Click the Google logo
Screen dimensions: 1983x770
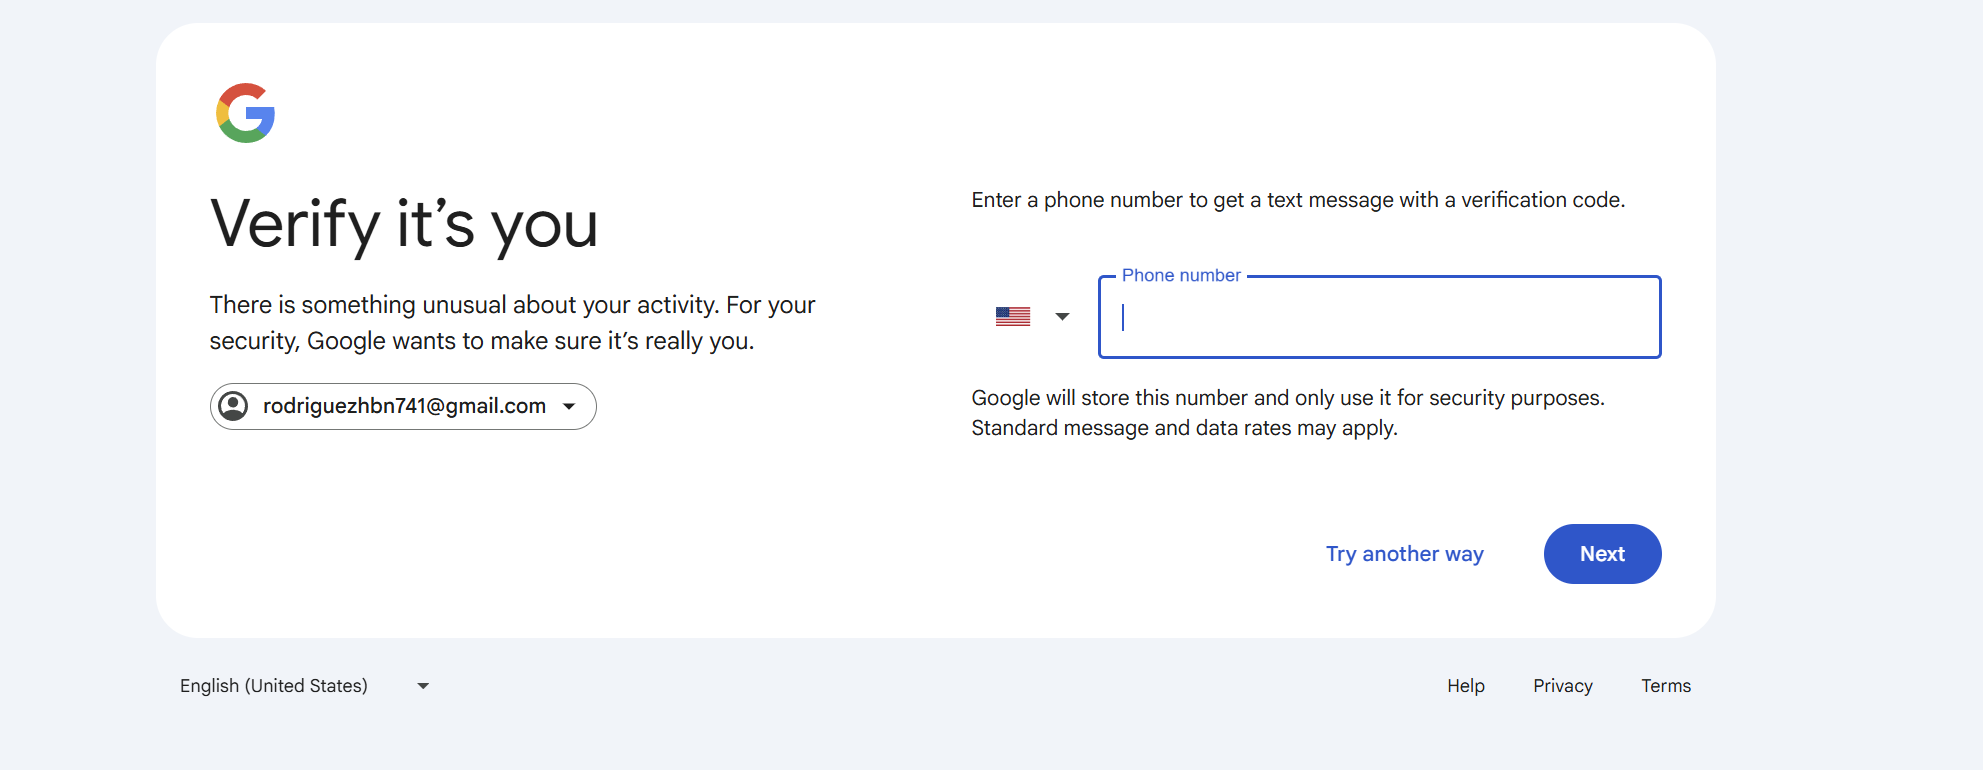click(x=246, y=113)
